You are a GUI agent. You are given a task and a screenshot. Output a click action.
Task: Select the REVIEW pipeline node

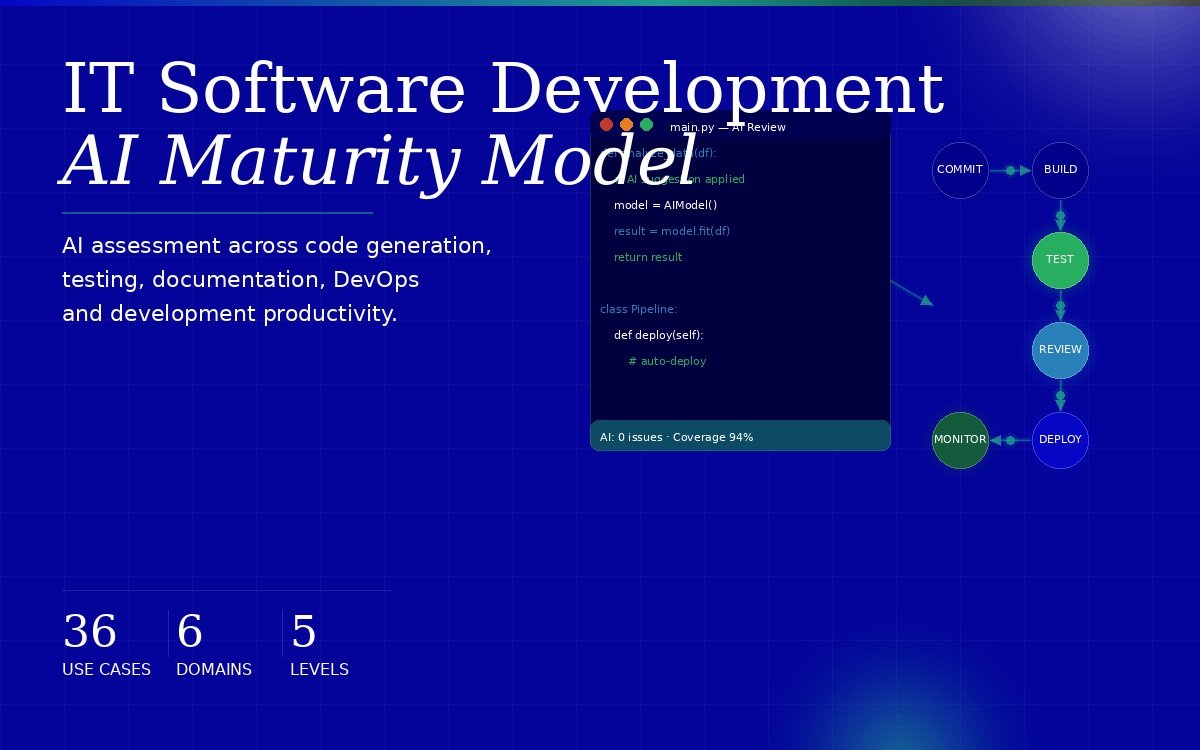1060,350
